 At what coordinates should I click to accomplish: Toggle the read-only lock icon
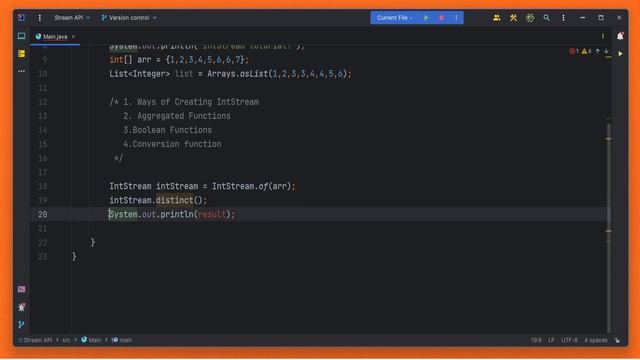(x=617, y=340)
